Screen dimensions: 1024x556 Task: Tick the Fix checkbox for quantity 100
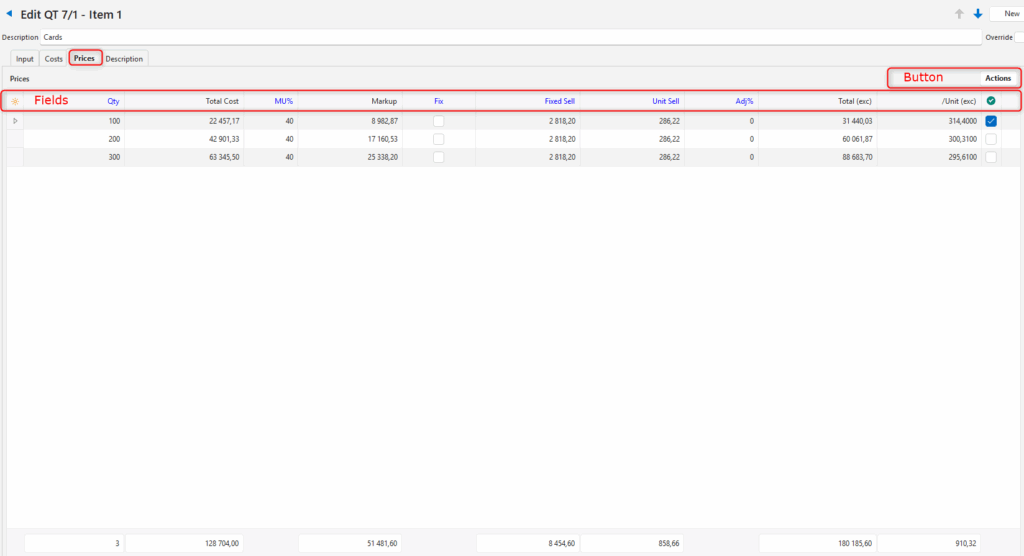(438, 121)
